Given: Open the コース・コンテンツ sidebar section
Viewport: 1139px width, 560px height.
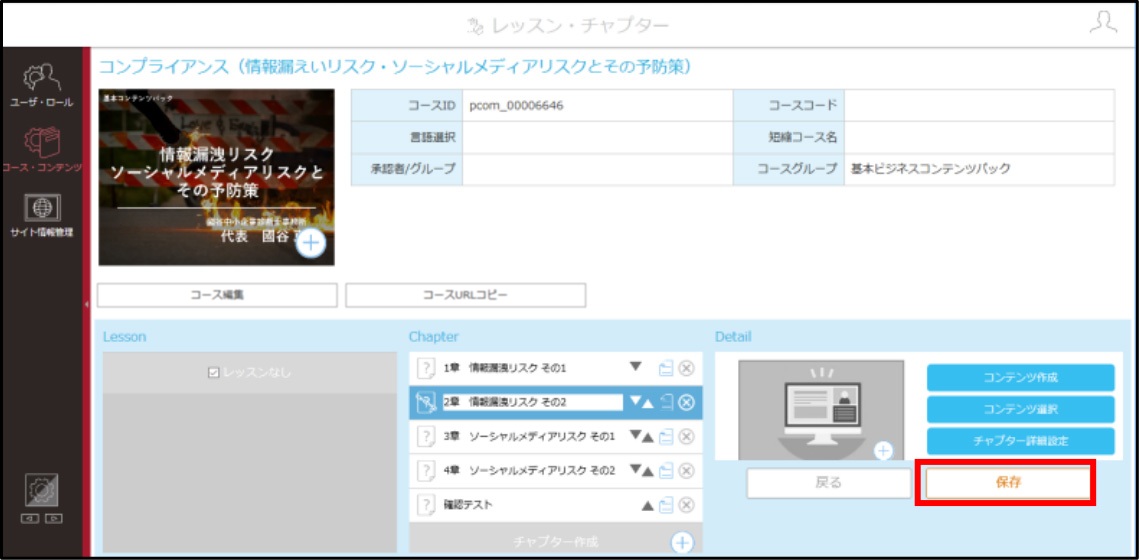Looking at the screenshot, I should pos(41,151).
